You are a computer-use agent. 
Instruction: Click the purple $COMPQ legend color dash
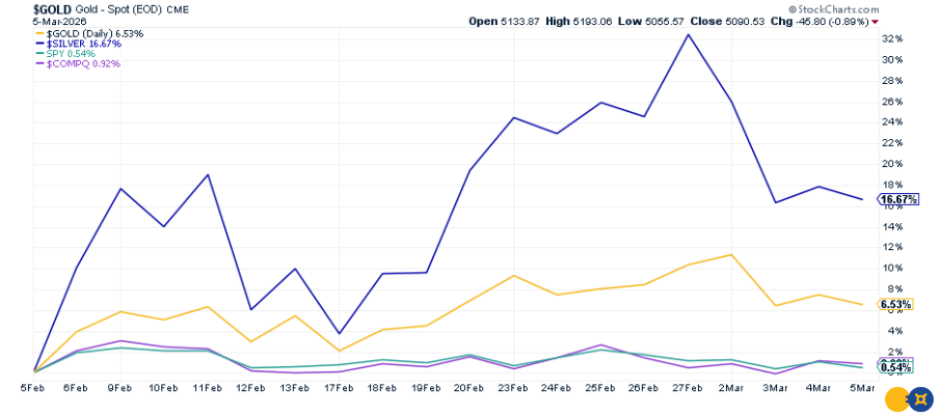click(x=40, y=63)
